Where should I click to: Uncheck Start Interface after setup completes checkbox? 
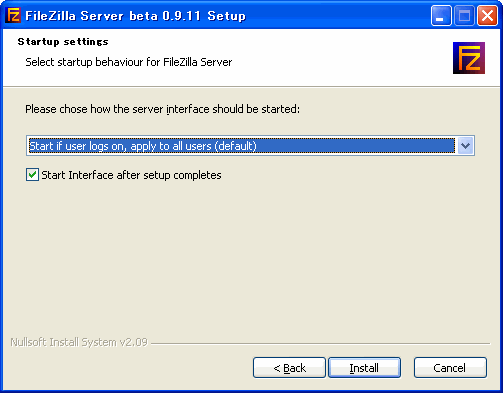click(32, 175)
